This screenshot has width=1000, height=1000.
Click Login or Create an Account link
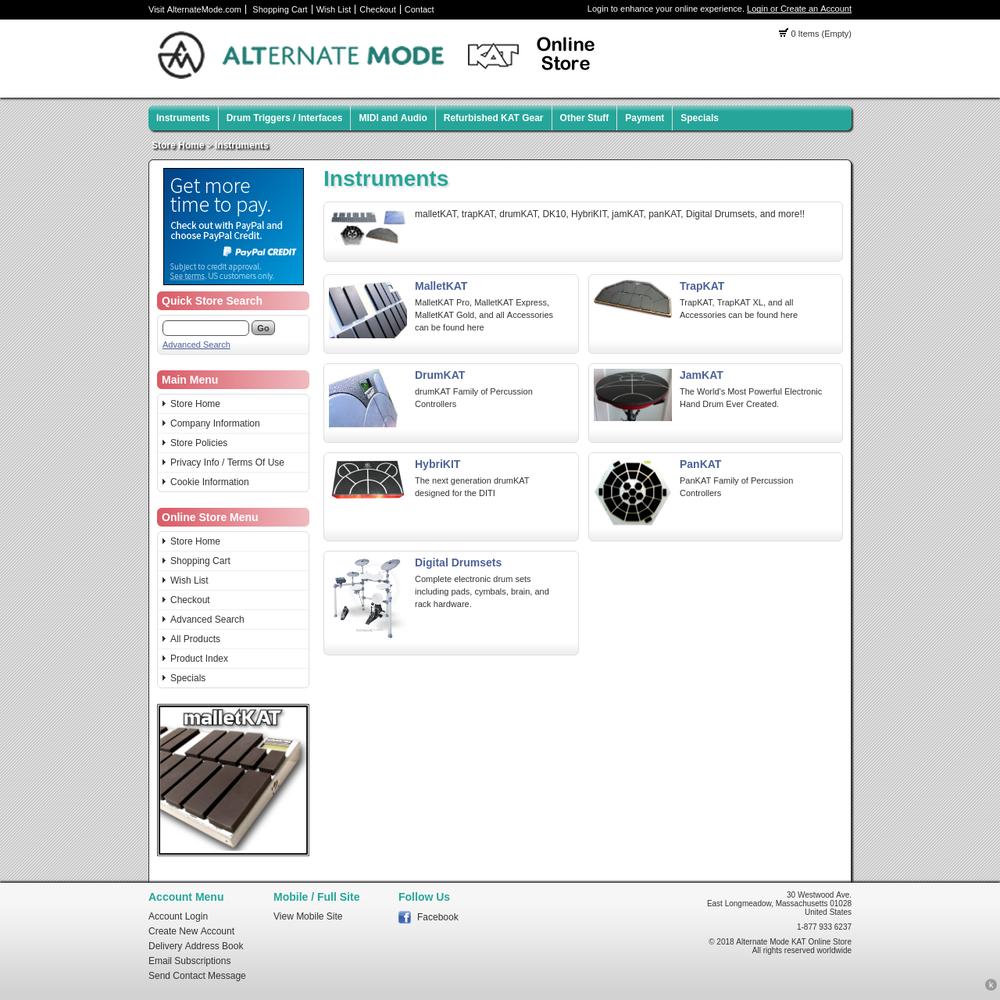(799, 9)
